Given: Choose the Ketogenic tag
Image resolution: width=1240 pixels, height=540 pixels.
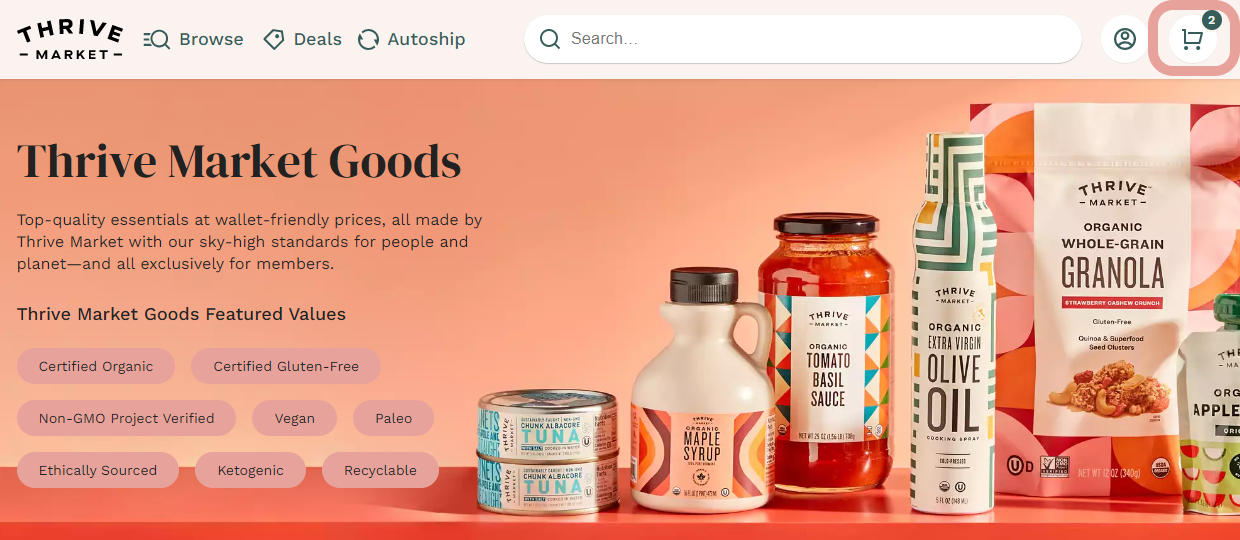Looking at the screenshot, I should click(250, 470).
